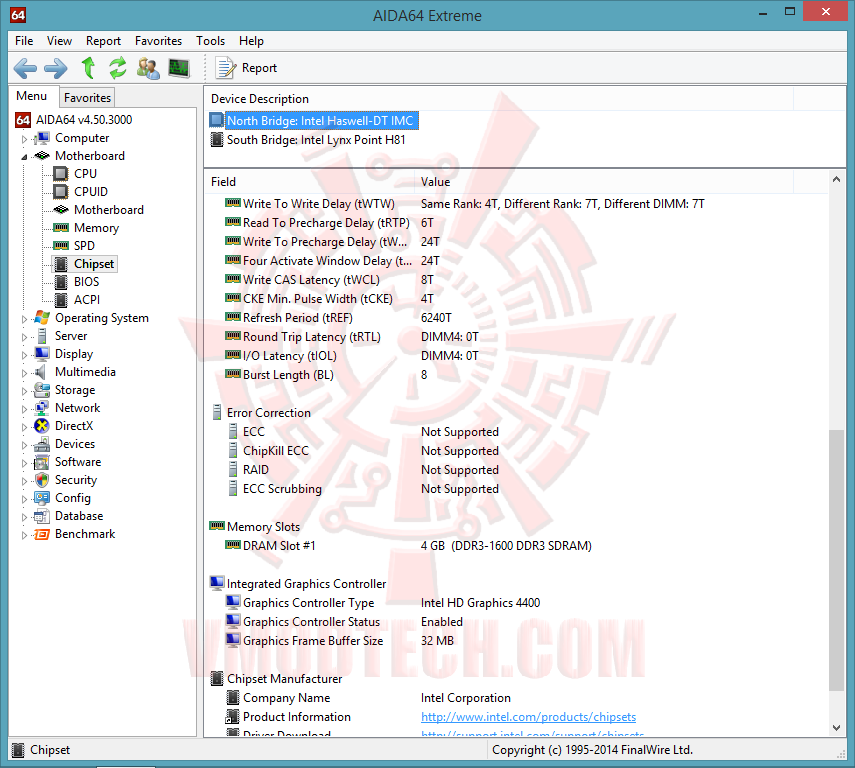Expand the Operating System node
855x768 pixels.
24,319
